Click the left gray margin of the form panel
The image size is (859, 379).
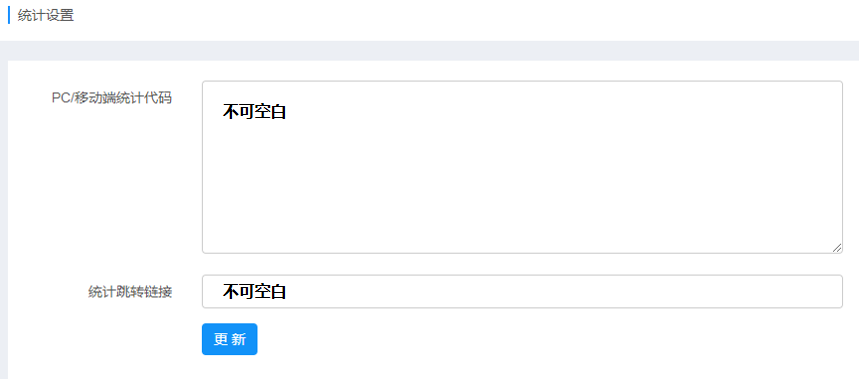pyautogui.click(x=4, y=219)
